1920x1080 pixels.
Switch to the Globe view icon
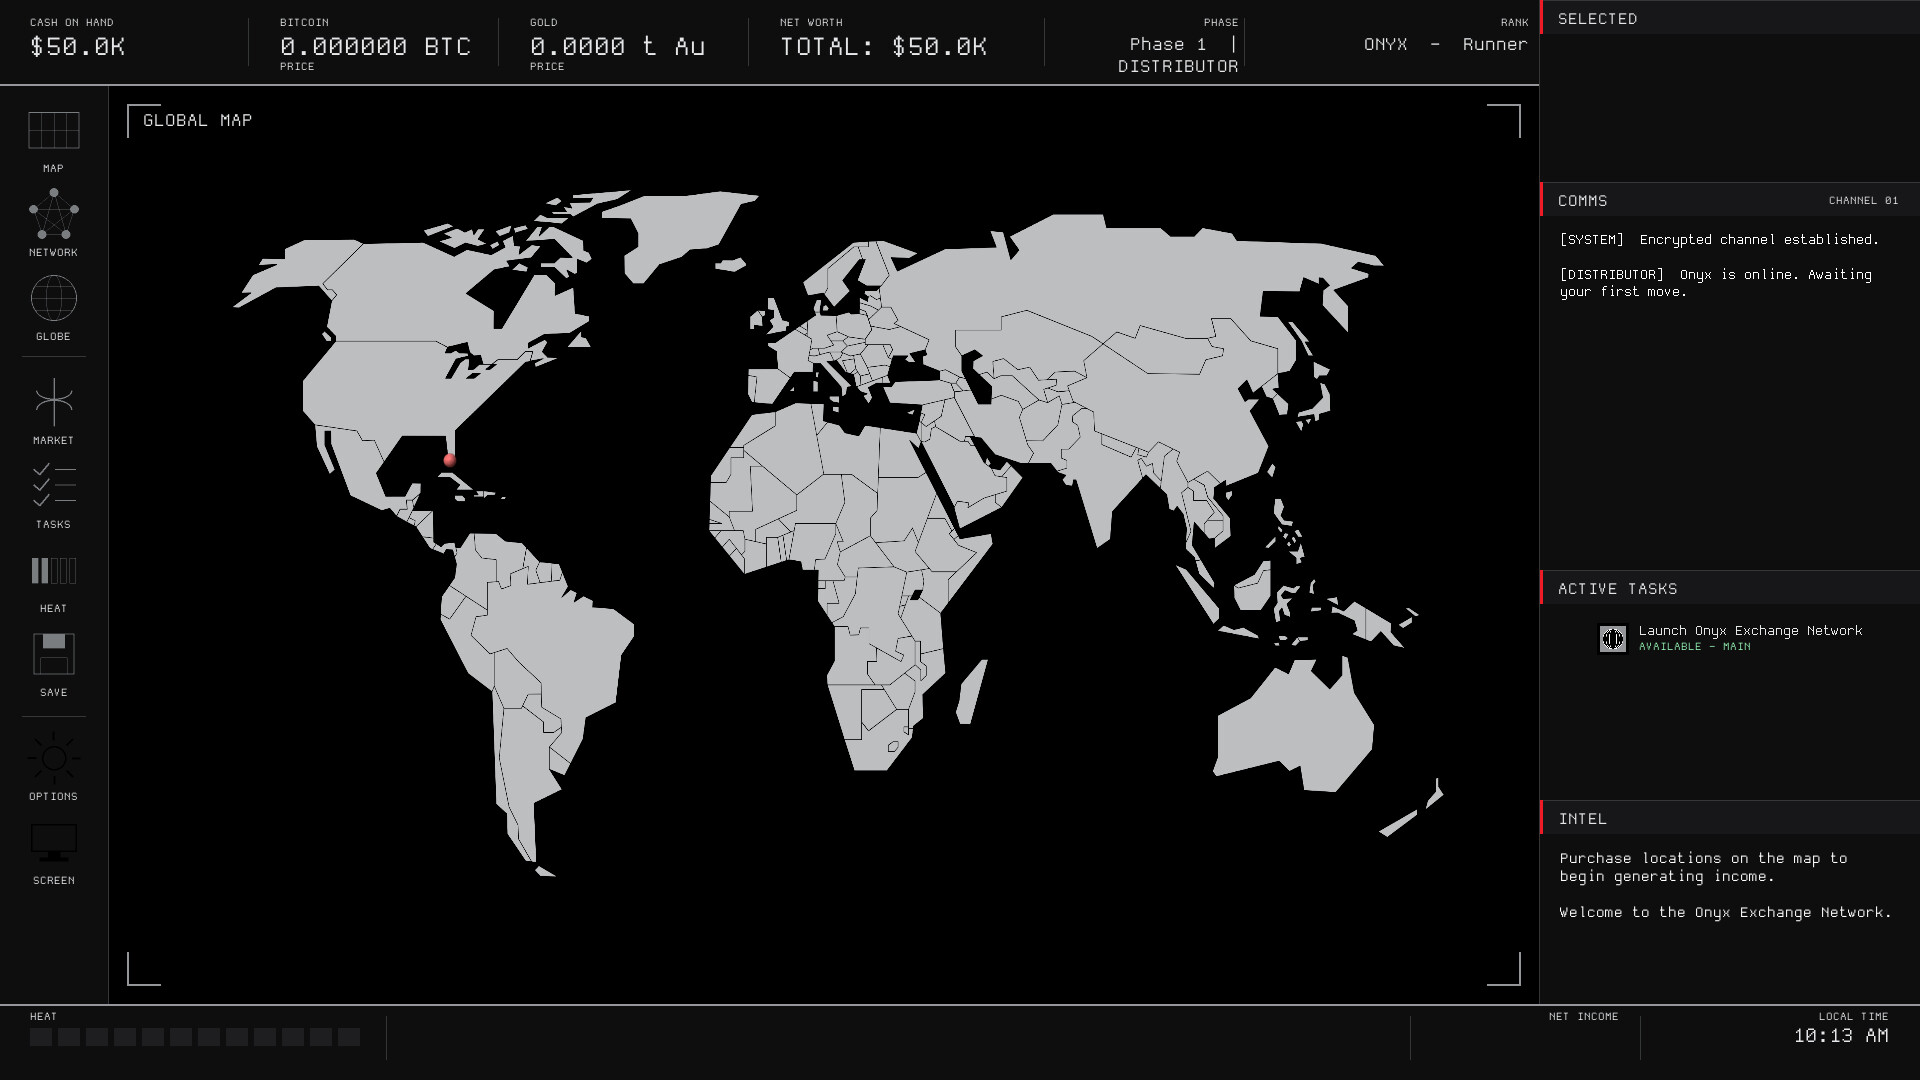53,298
